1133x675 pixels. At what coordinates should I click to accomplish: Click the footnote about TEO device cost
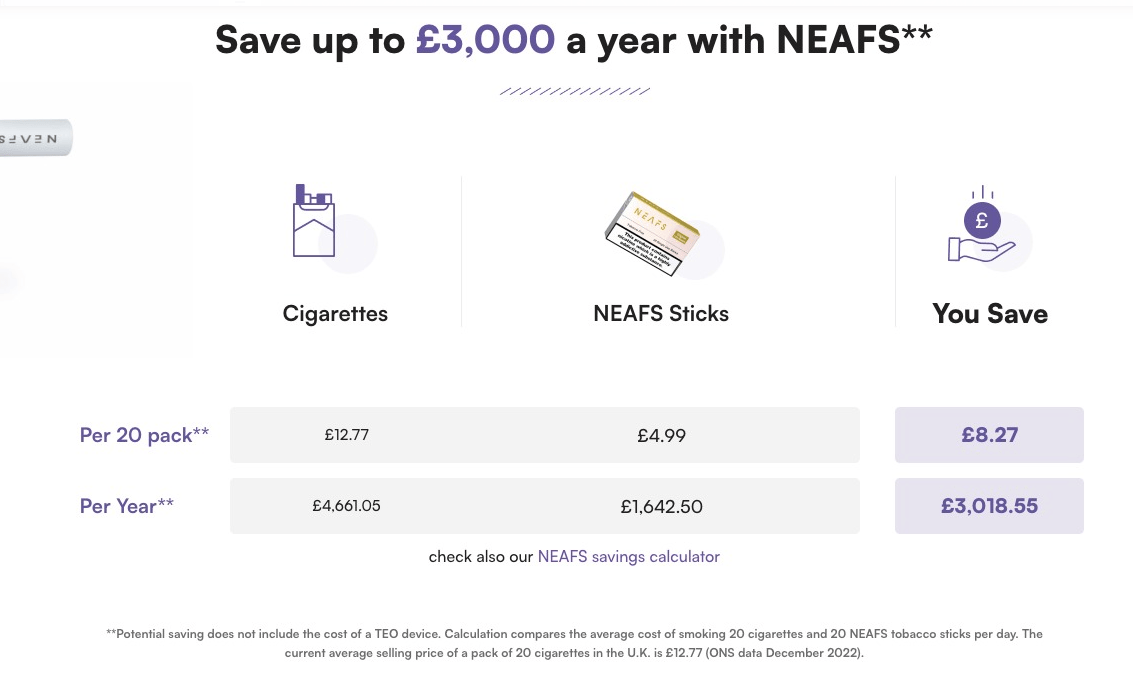pos(574,643)
